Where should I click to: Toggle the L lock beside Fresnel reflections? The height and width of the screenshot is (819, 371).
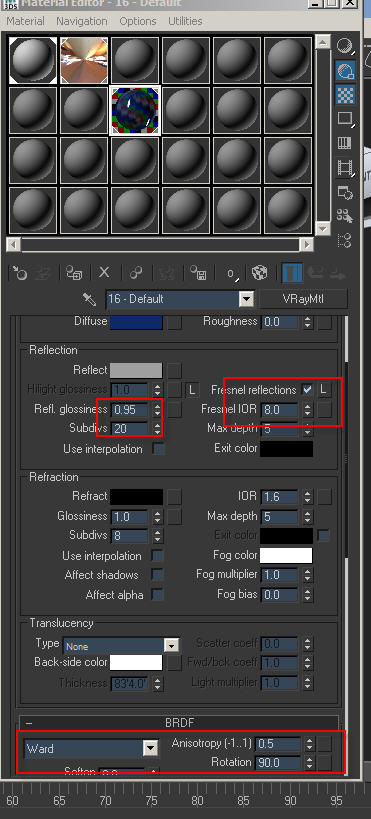tap(323, 390)
